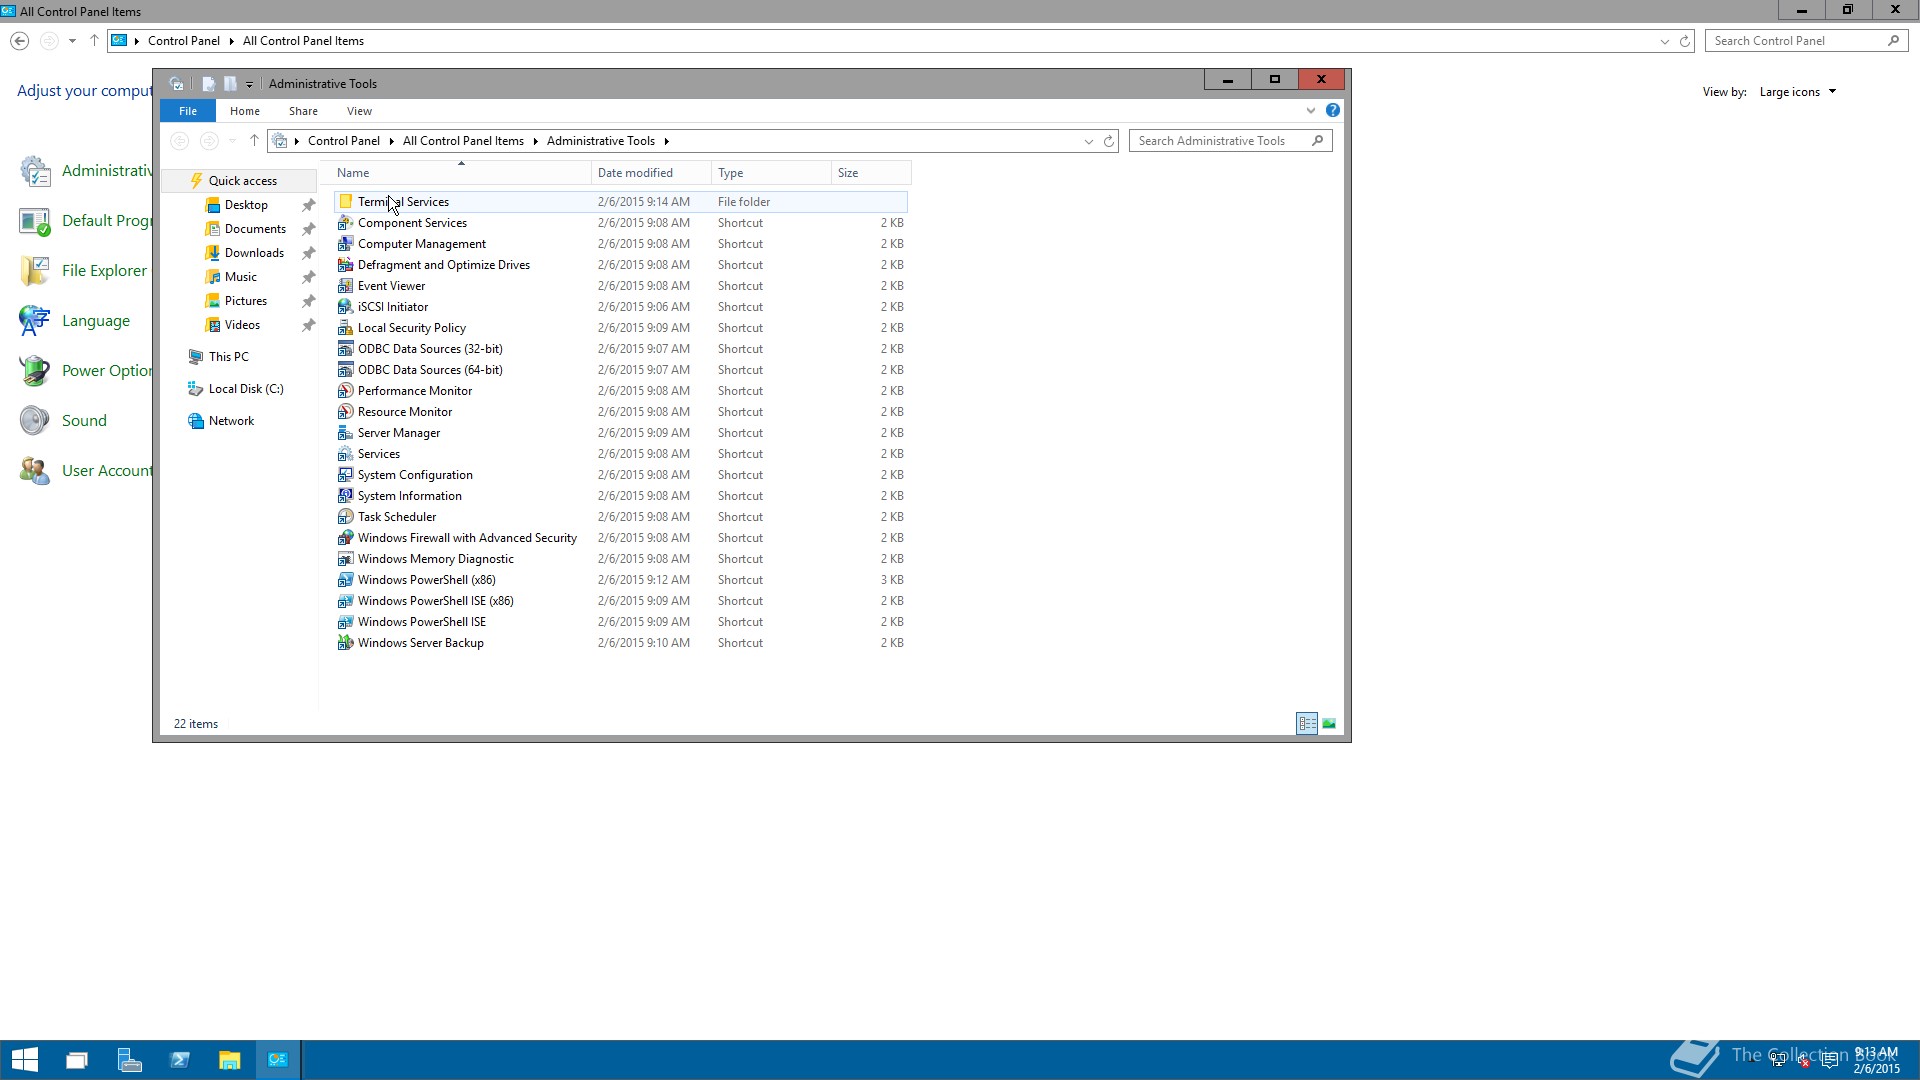Click the Windows Start button
1920x1080 pixels.
[25, 1060]
